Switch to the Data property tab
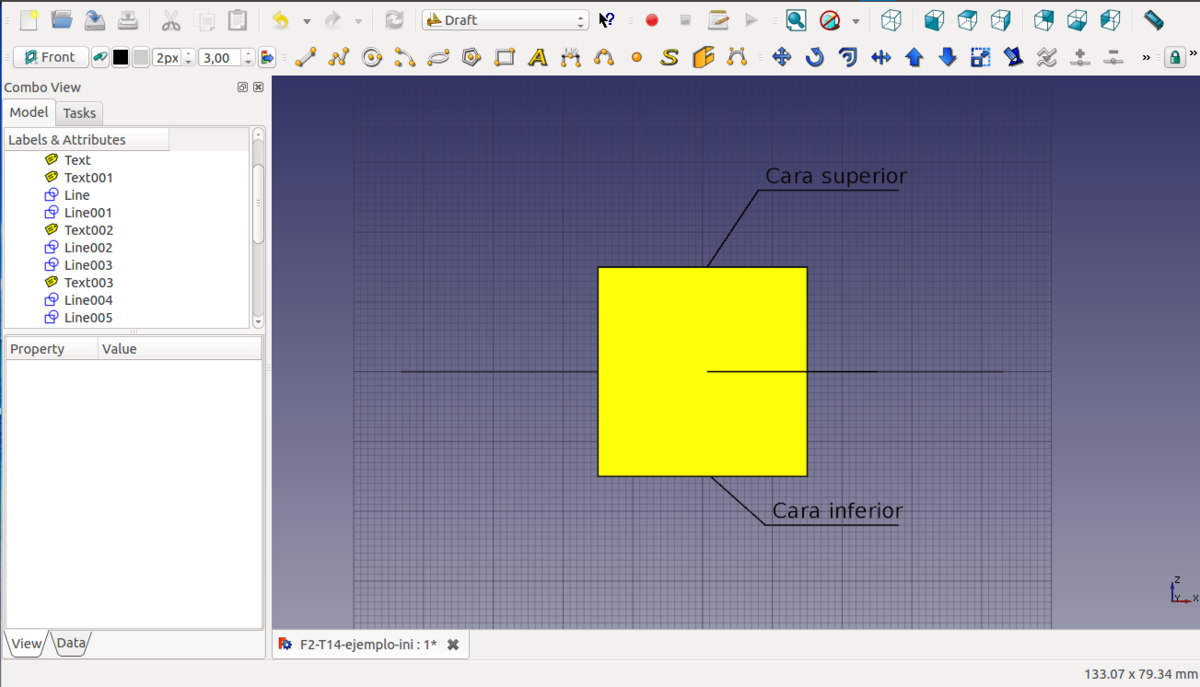The width and height of the screenshot is (1200, 687). tap(71, 643)
